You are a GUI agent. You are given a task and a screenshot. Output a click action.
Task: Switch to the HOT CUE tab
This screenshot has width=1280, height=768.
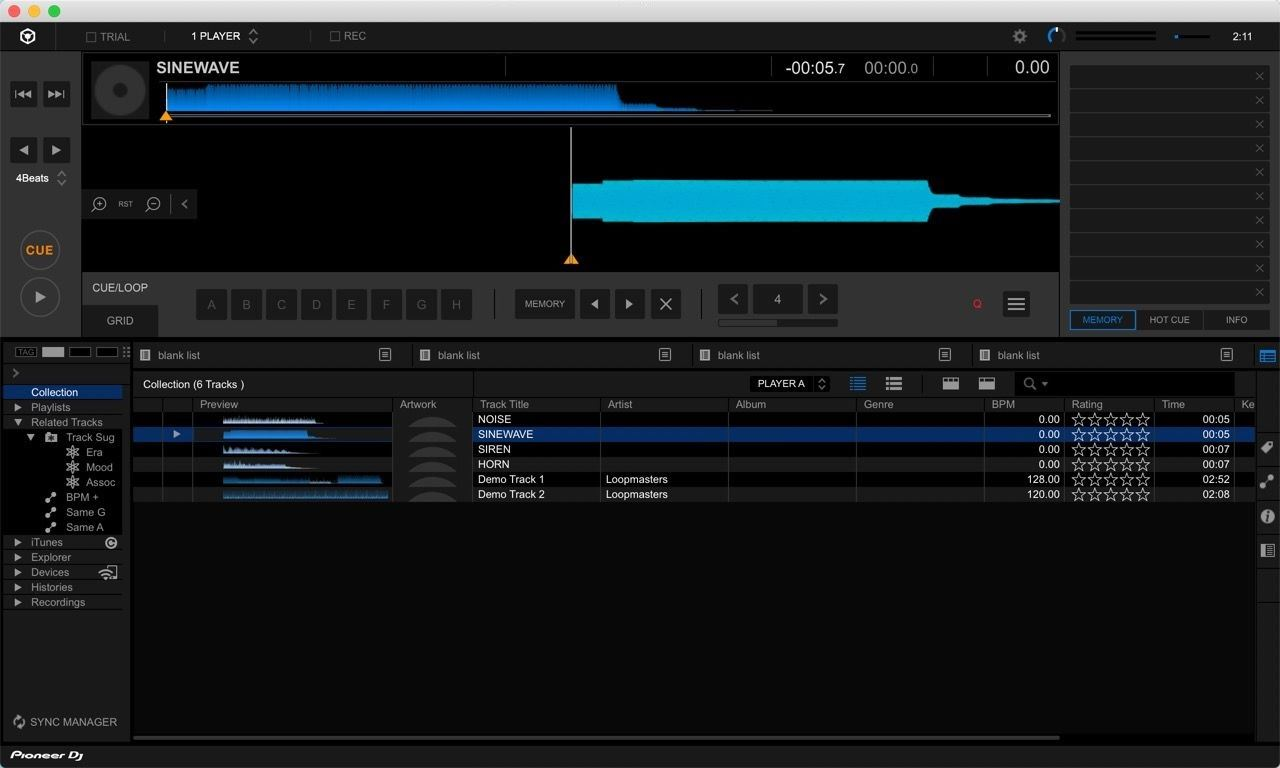1169,319
